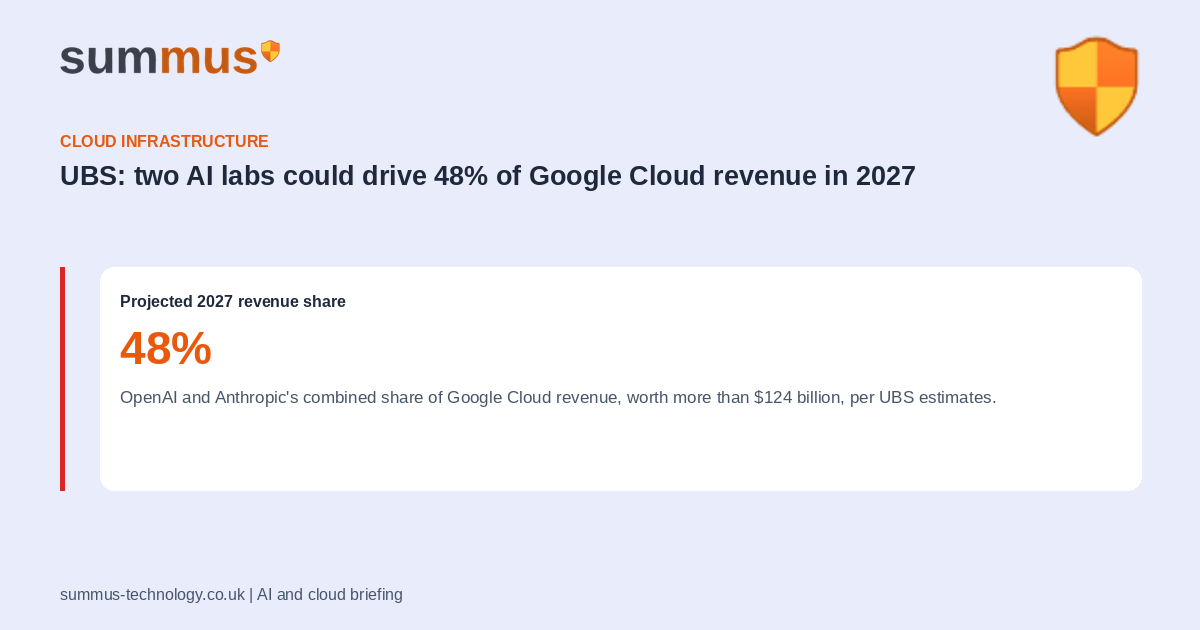Click the large orange shield icon

(x=1097, y=86)
